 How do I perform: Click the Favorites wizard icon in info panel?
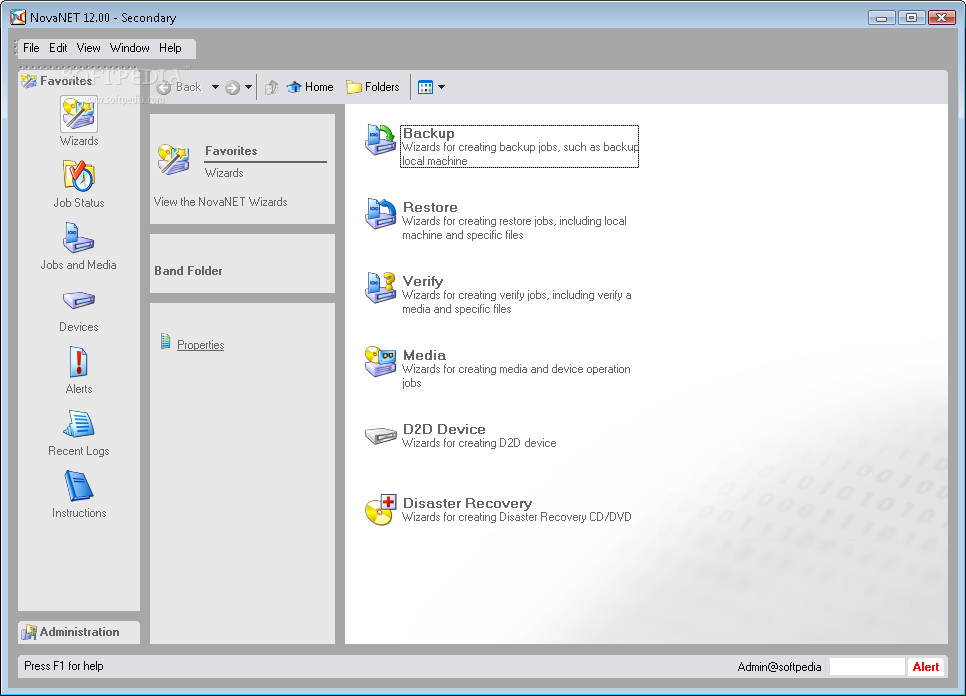click(x=173, y=160)
